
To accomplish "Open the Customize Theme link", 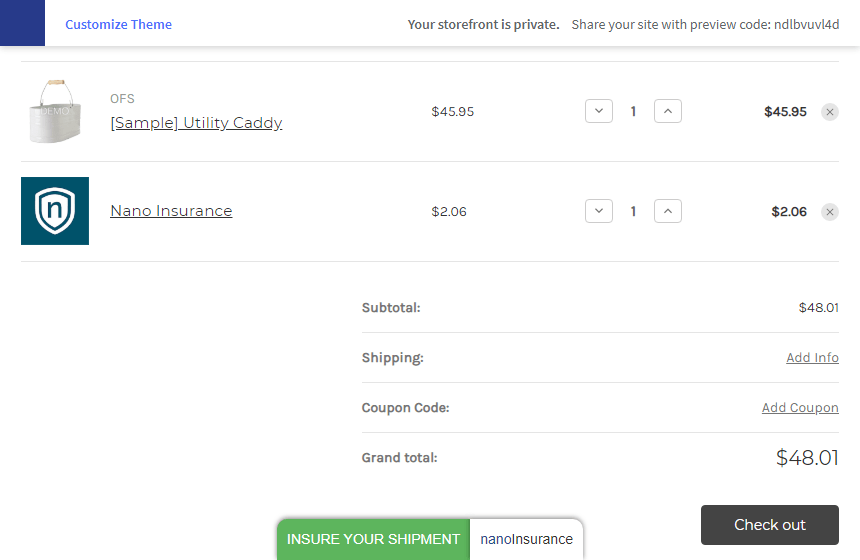I will (118, 24).
